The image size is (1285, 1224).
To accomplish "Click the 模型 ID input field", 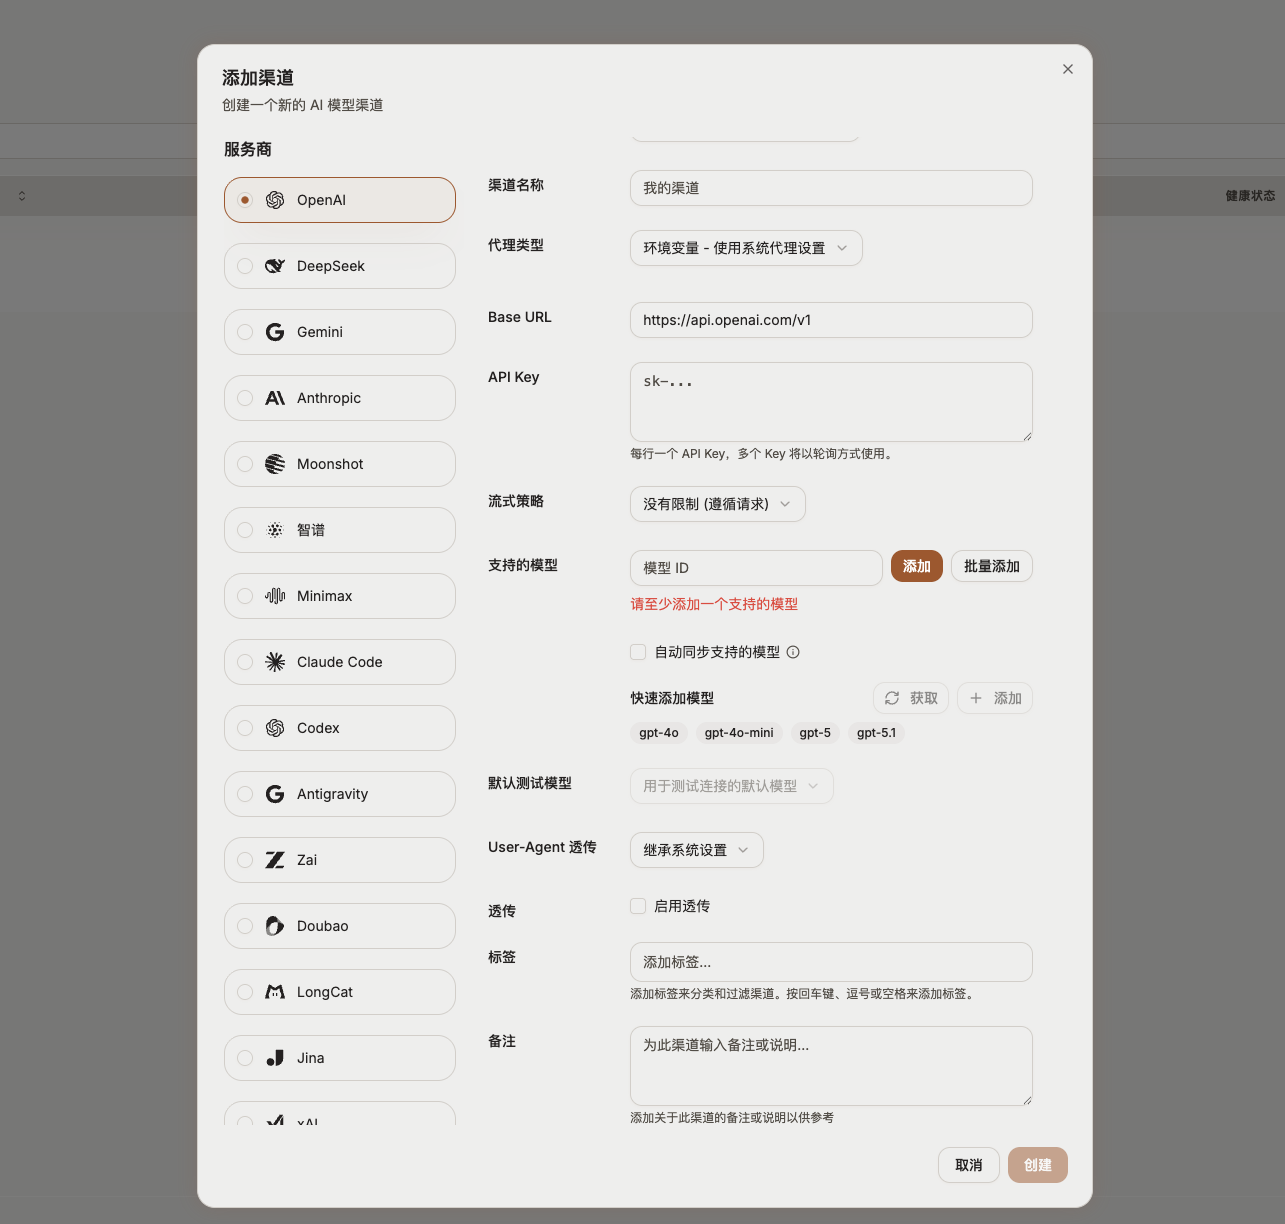I will 756,568.
